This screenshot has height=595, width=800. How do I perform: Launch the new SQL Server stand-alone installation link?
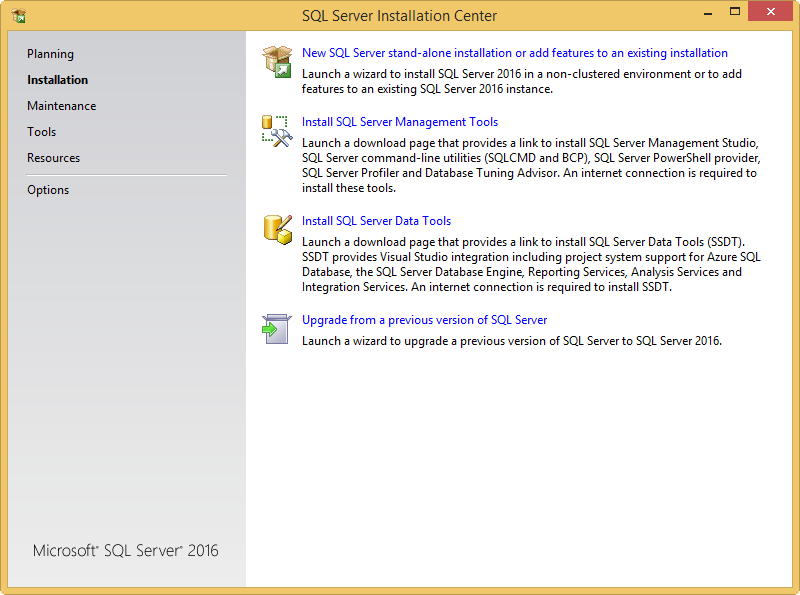pos(514,53)
